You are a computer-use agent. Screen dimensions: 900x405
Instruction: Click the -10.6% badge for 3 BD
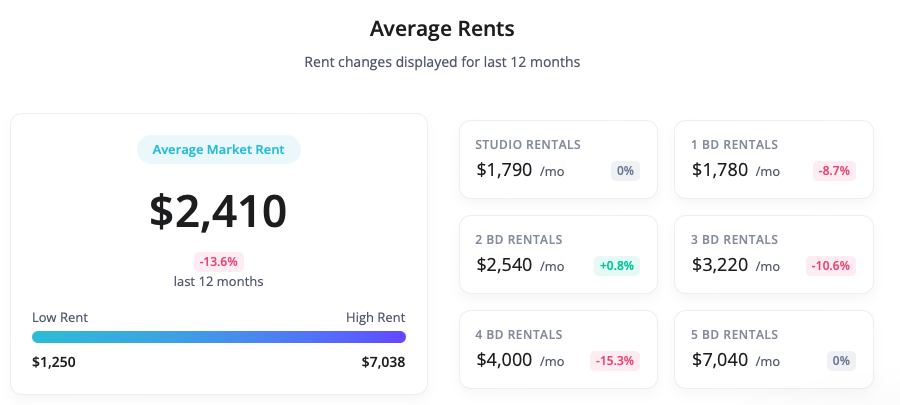pos(830,266)
